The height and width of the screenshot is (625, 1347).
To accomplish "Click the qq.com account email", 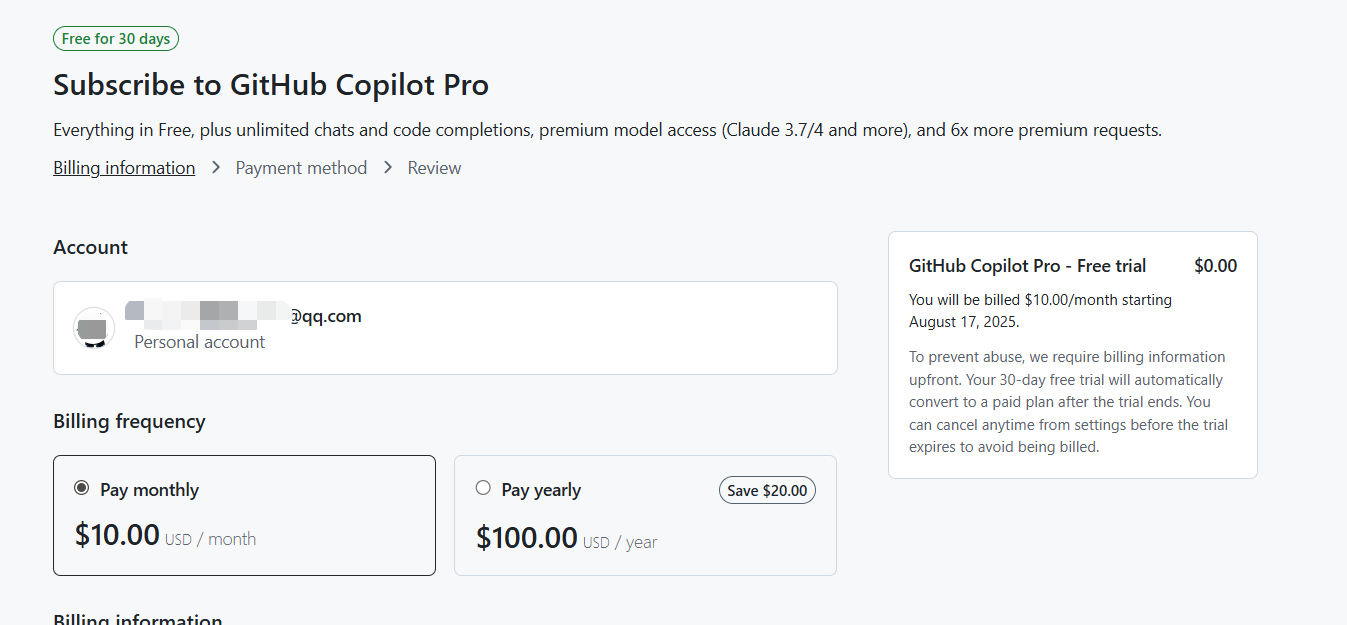I will (325, 316).
